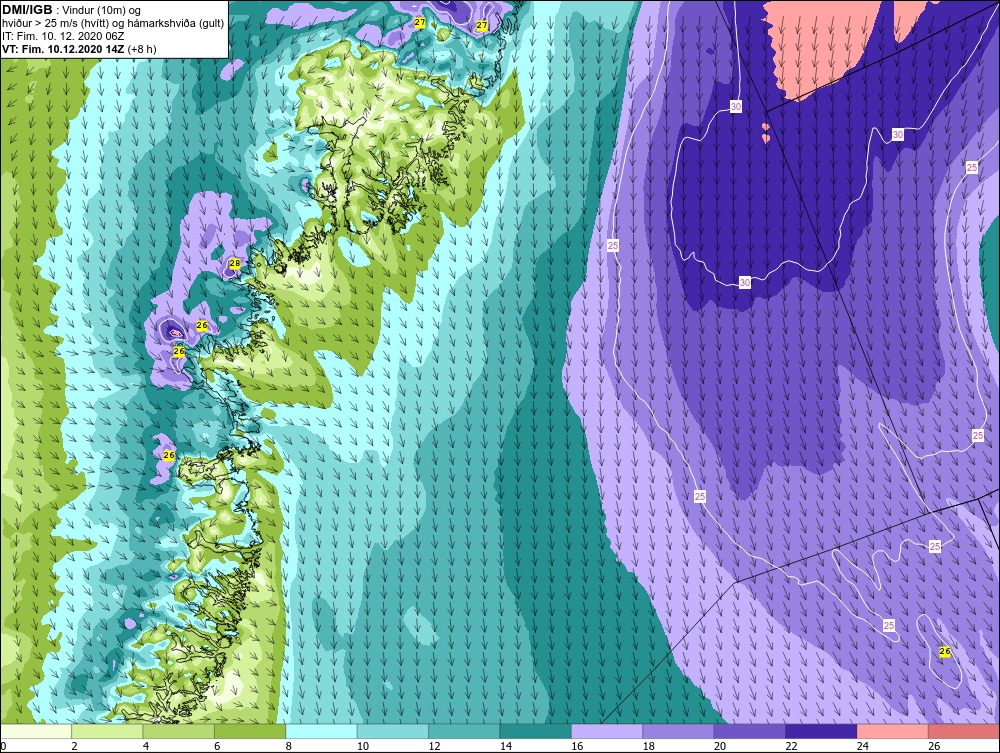Click the legend scale number '26'

coord(934,746)
